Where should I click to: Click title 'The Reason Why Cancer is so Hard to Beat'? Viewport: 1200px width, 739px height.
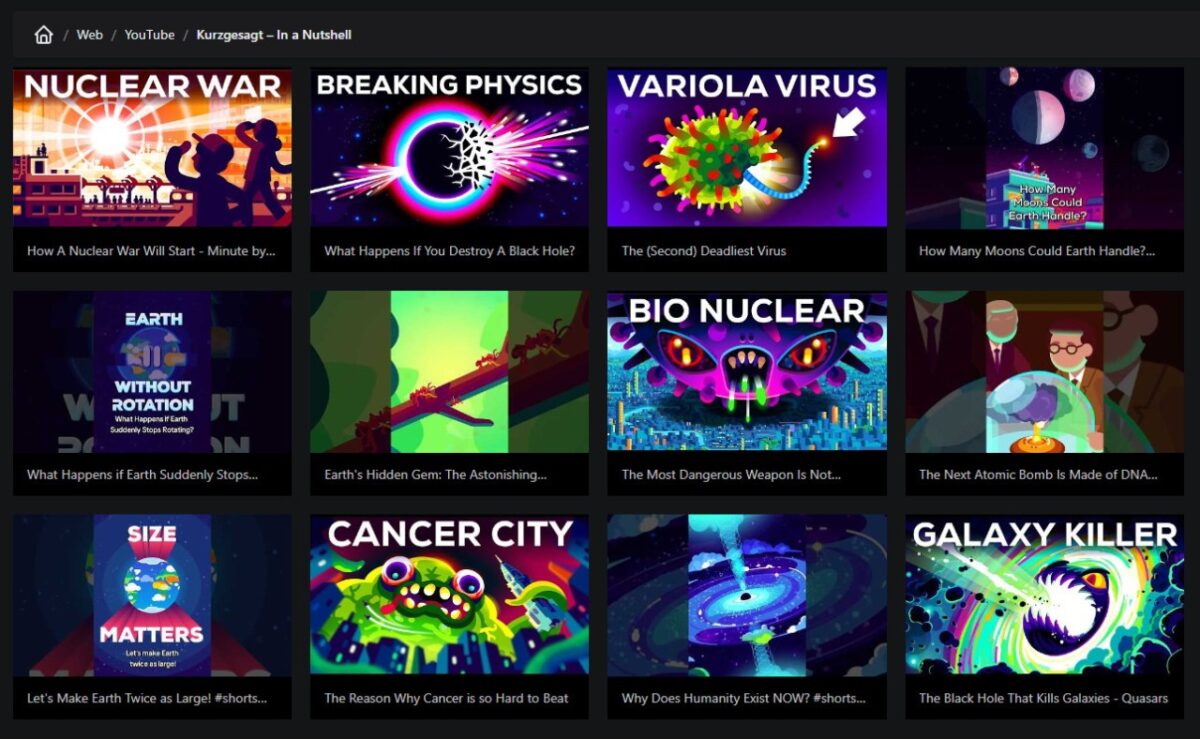click(446, 698)
